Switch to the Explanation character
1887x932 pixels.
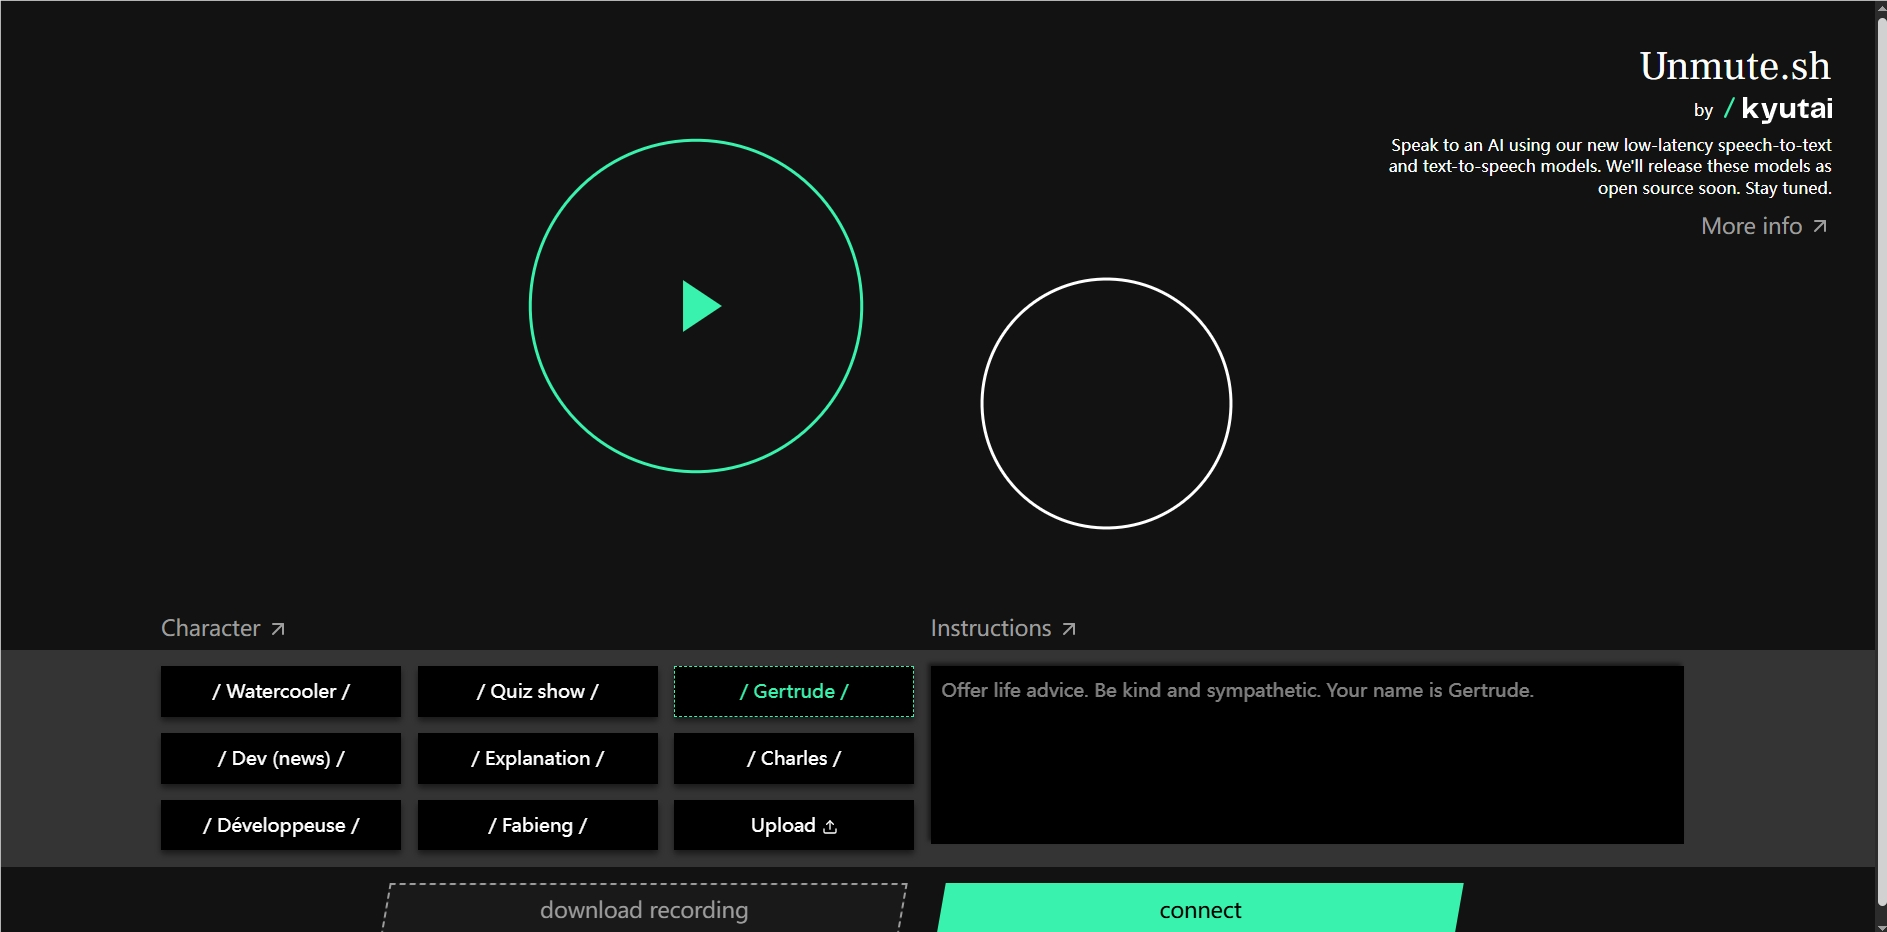537,758
